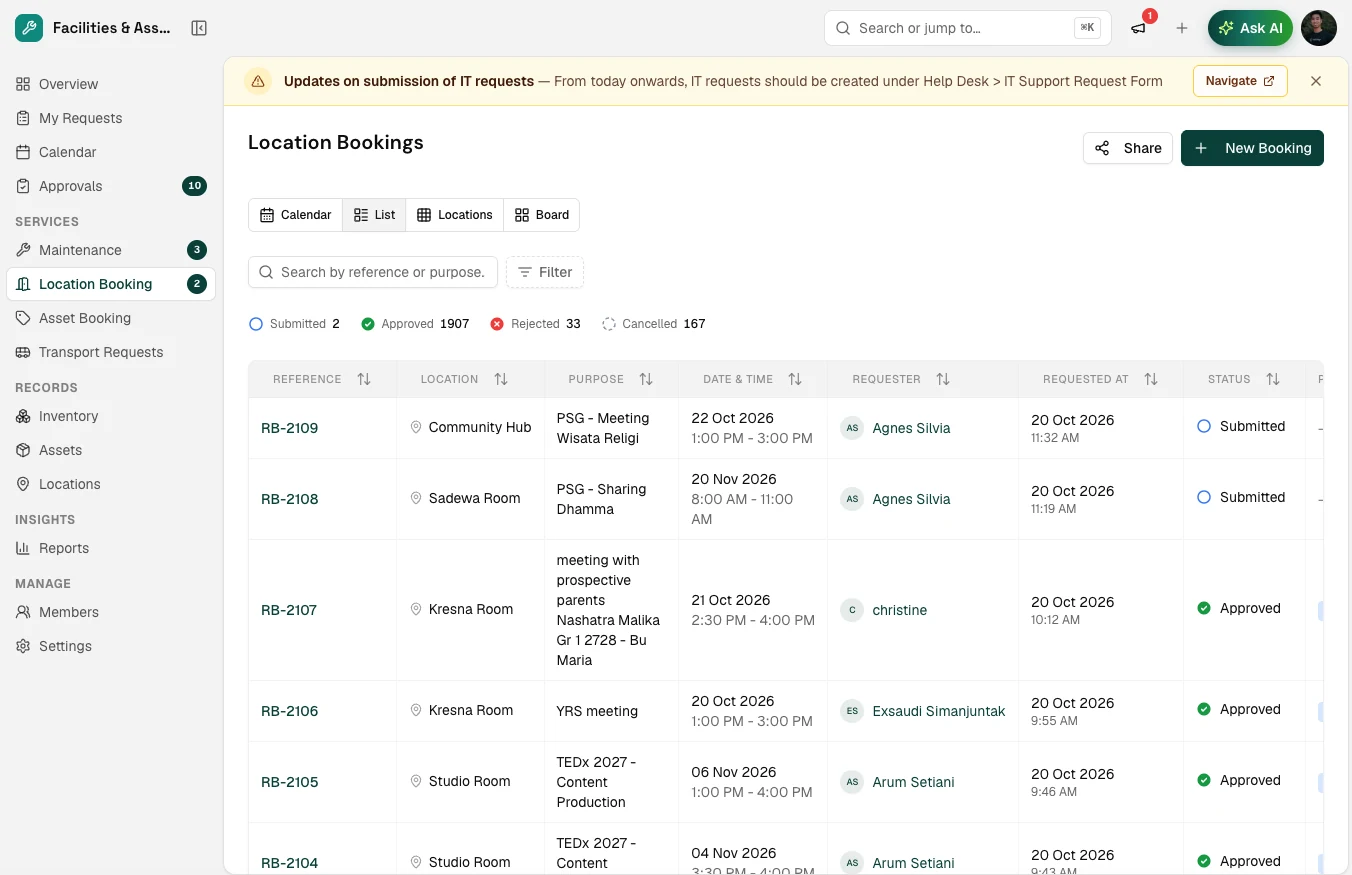Switch to Board view tab
This screenshot has height=875, width=1352.
542,215
